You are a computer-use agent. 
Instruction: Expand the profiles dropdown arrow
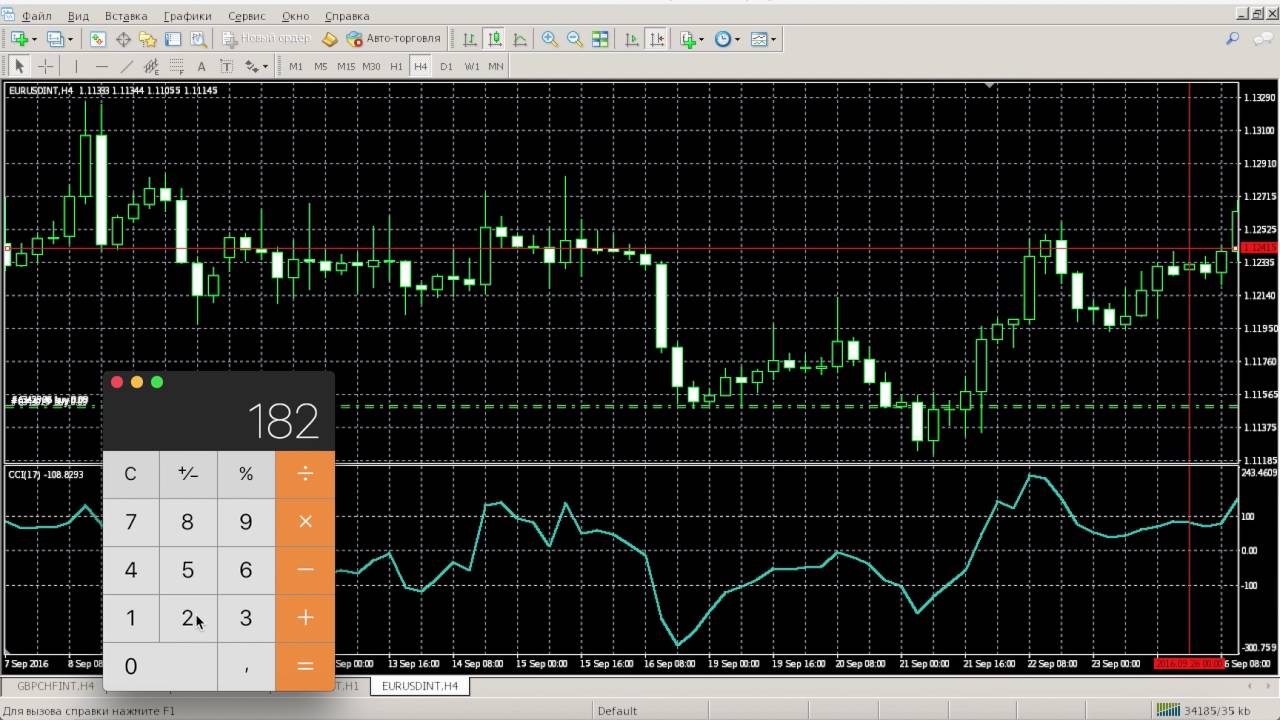pyautogui.click(x=70, y=39)
